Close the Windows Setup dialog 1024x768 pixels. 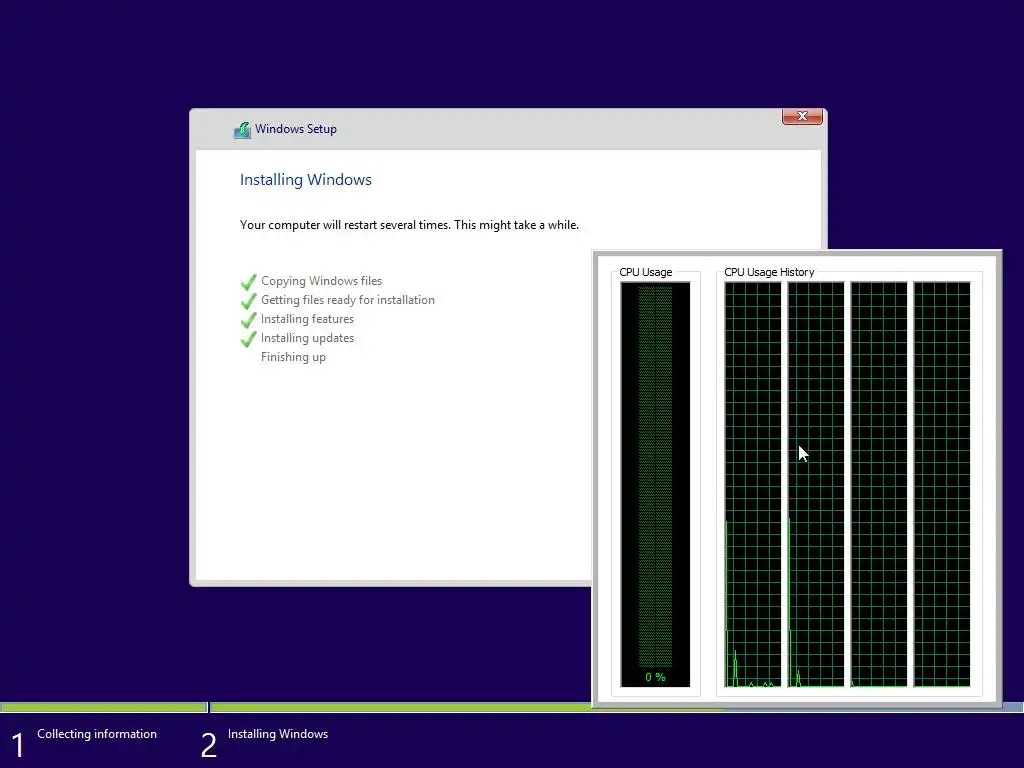coord(802,116)
